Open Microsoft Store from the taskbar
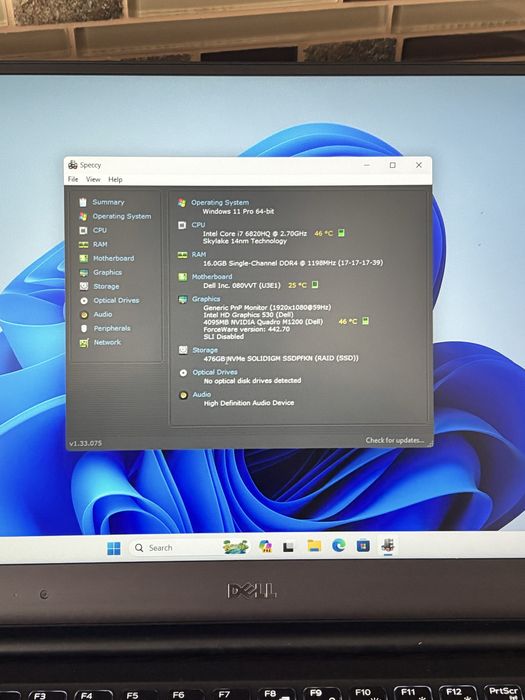This screenshot has height=700, width=525. tap(363, 545)
